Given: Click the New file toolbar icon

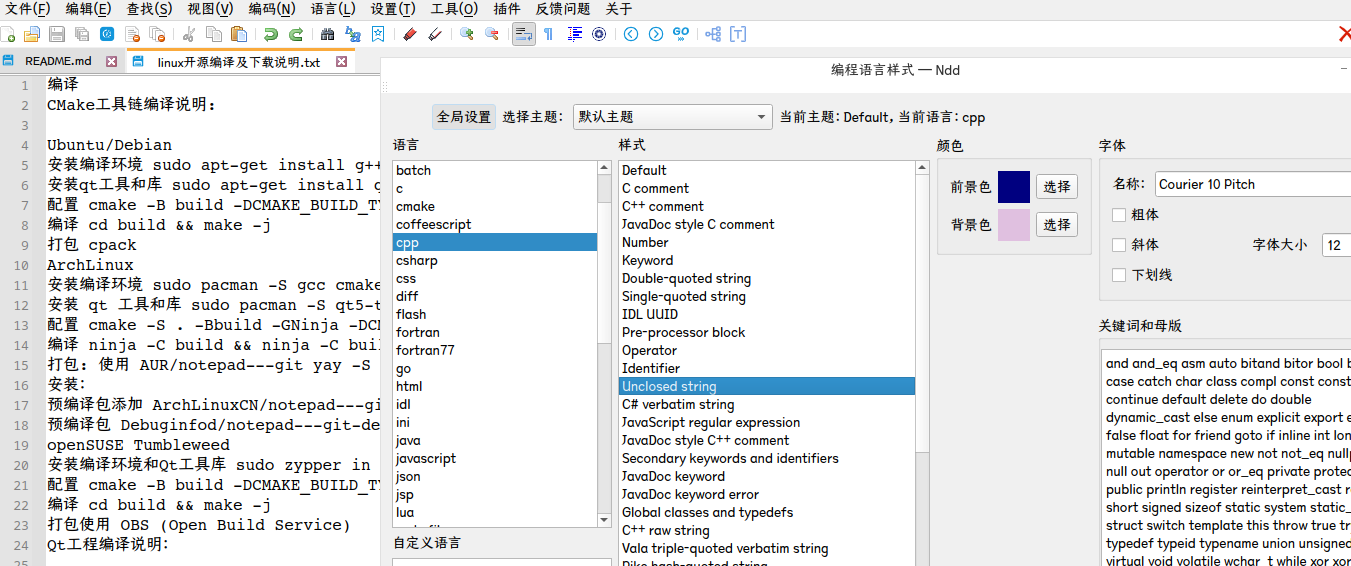Looking at the screenshot, I should click(x=7, y=34).
